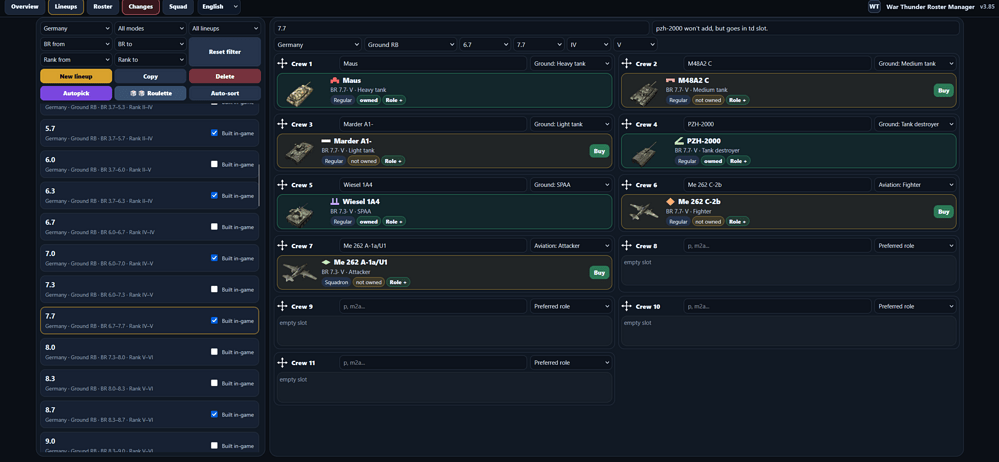Toggle Built in-game for the 5.7 lineup
Image resolution: width=999 pixels, height=462 pixels.
pyautogui.click(x=214, y=133)
